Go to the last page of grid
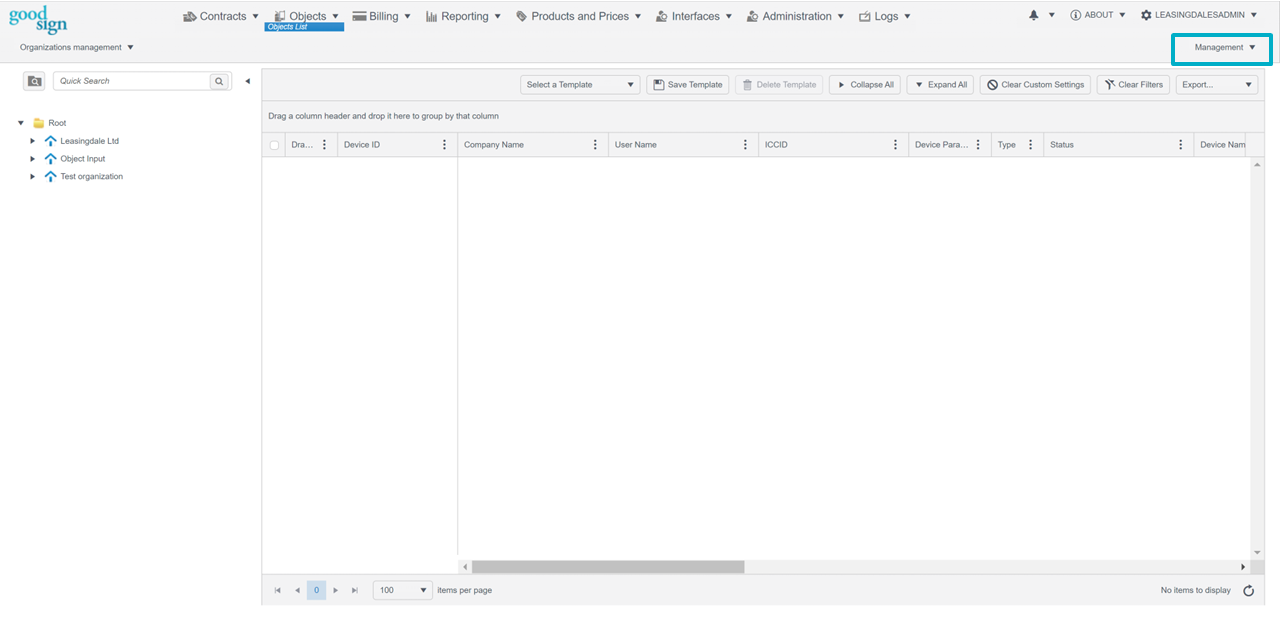 pyautogui.click(x=354, y=591)
